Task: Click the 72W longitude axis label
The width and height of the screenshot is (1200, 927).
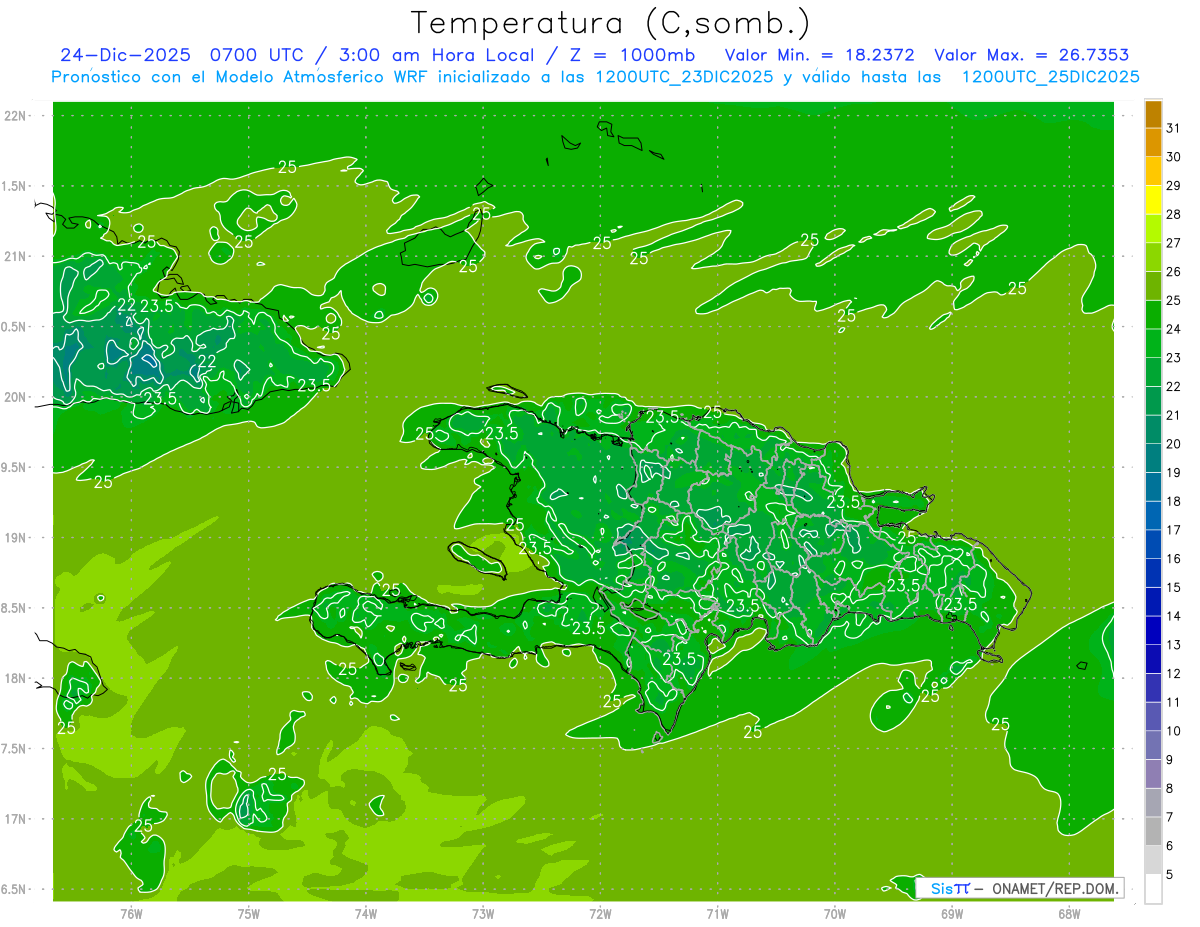Action: 600,912
